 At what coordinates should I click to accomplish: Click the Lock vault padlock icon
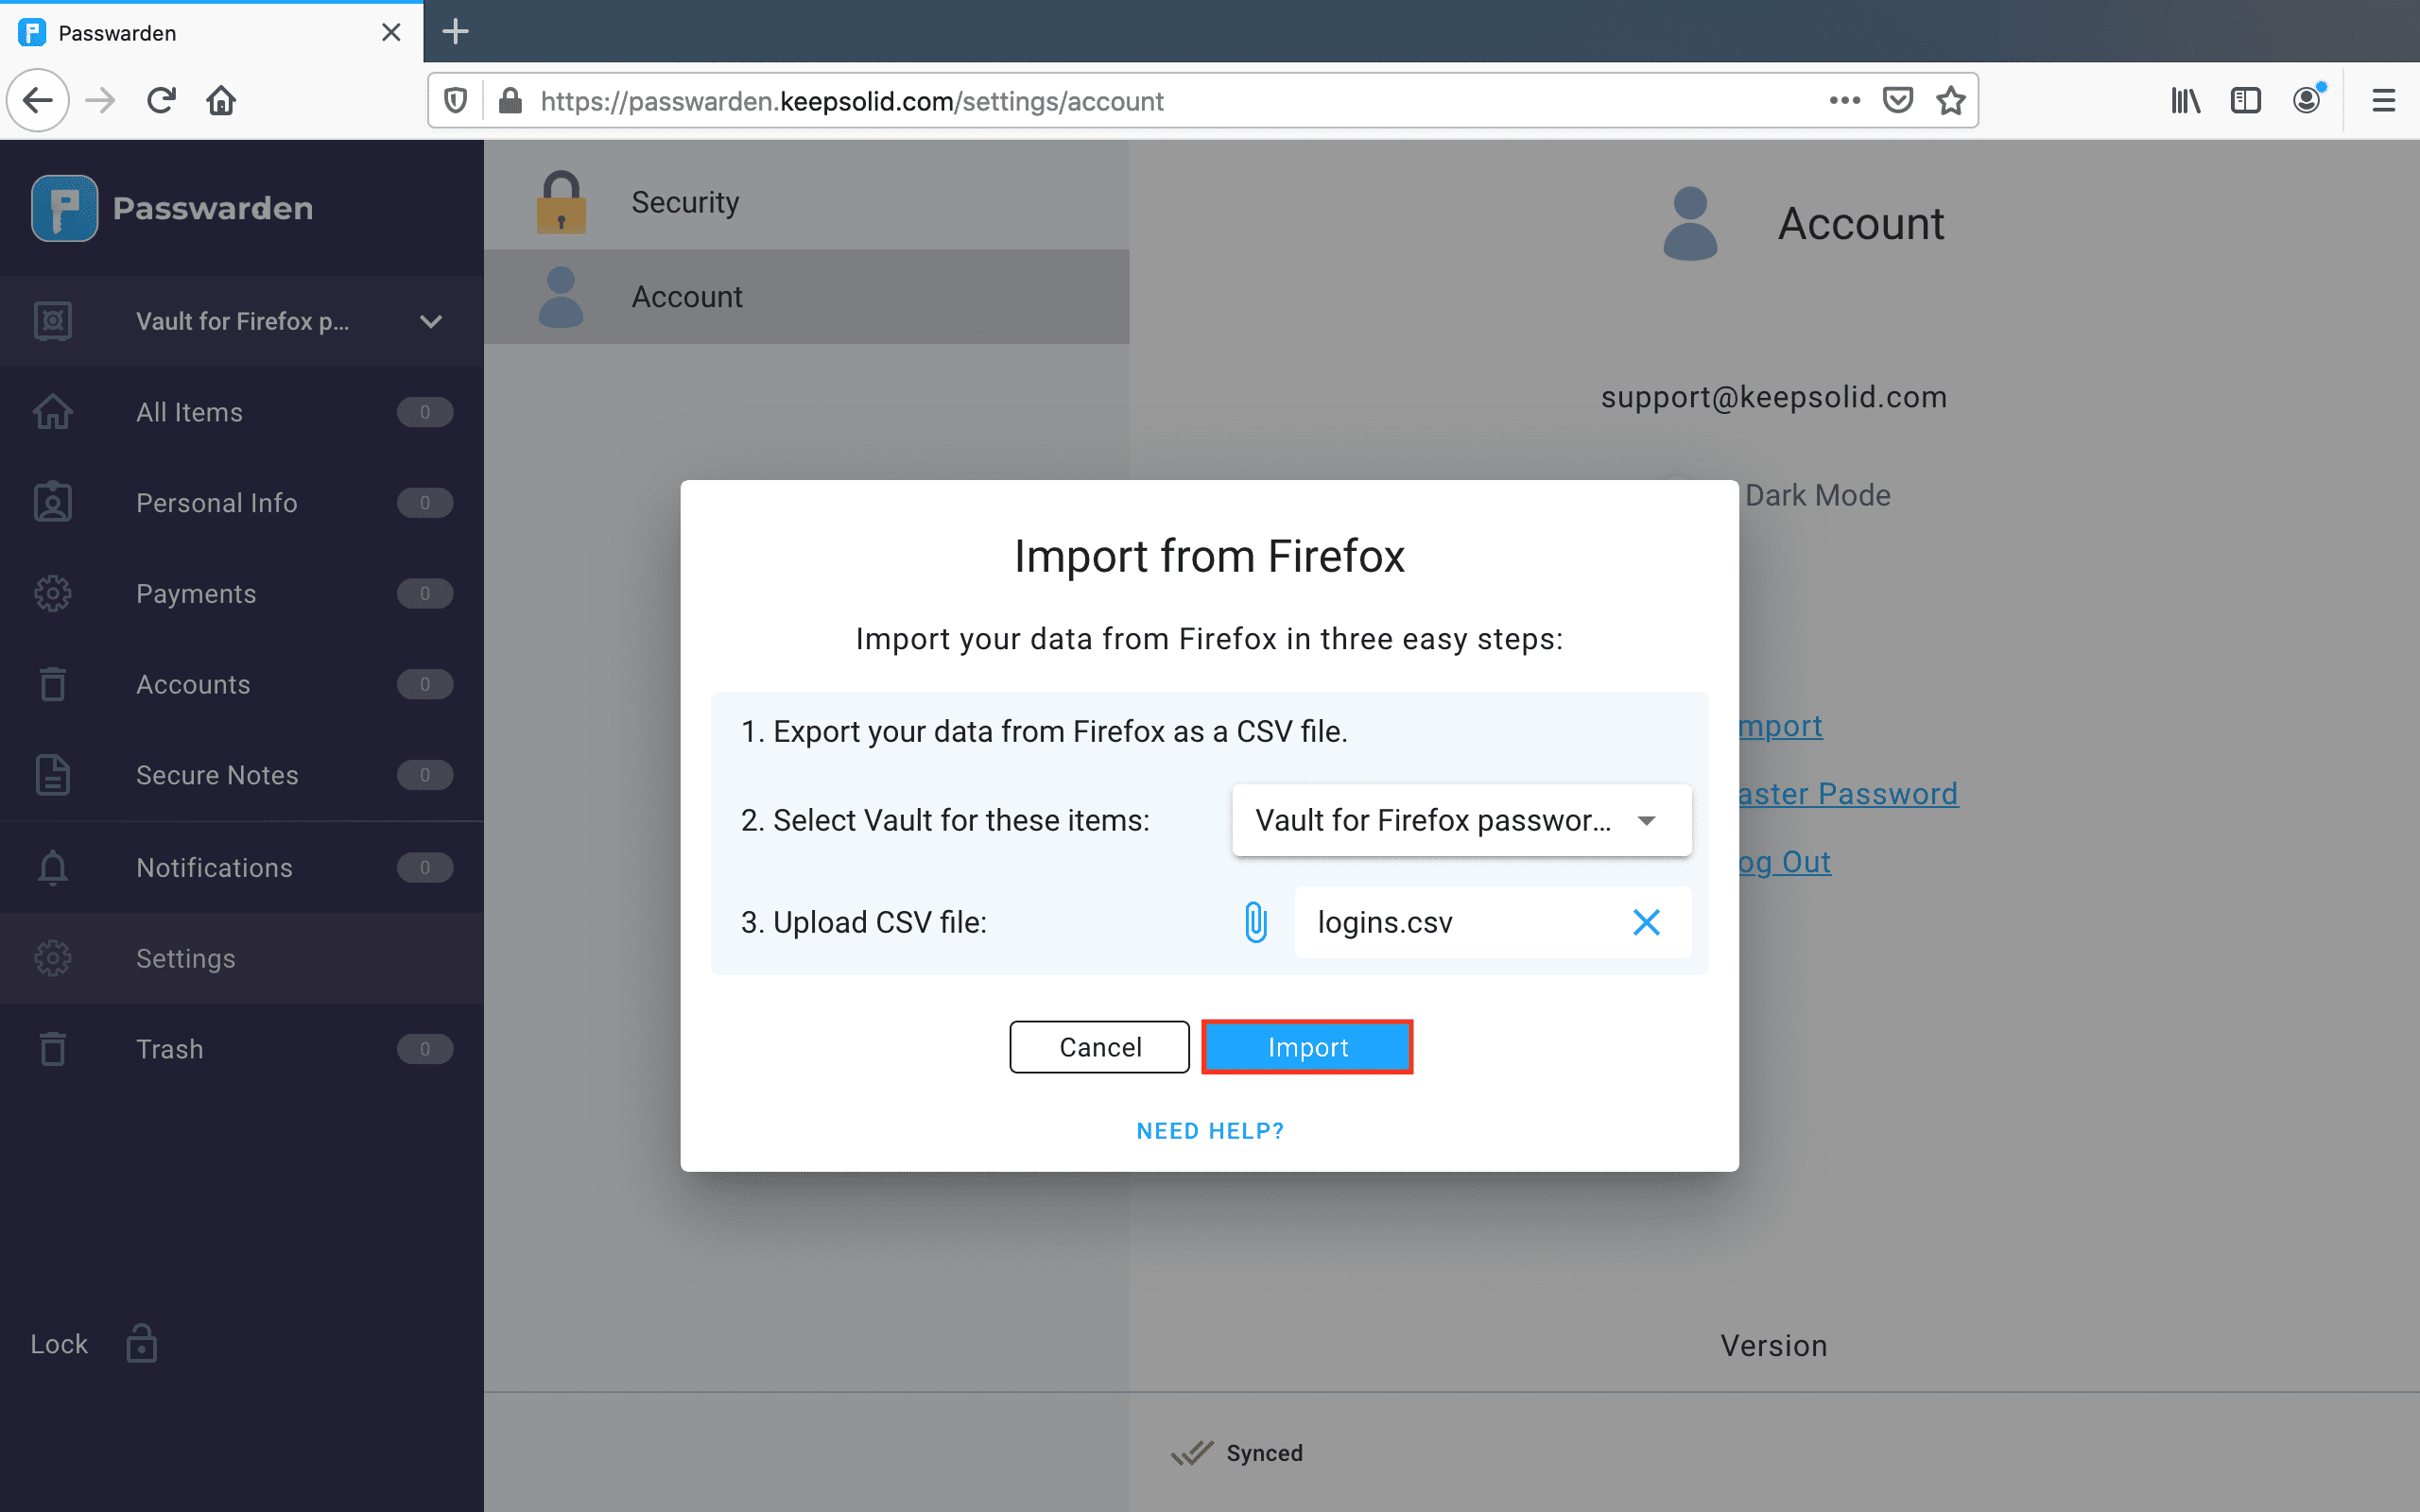click(141, 1344)
